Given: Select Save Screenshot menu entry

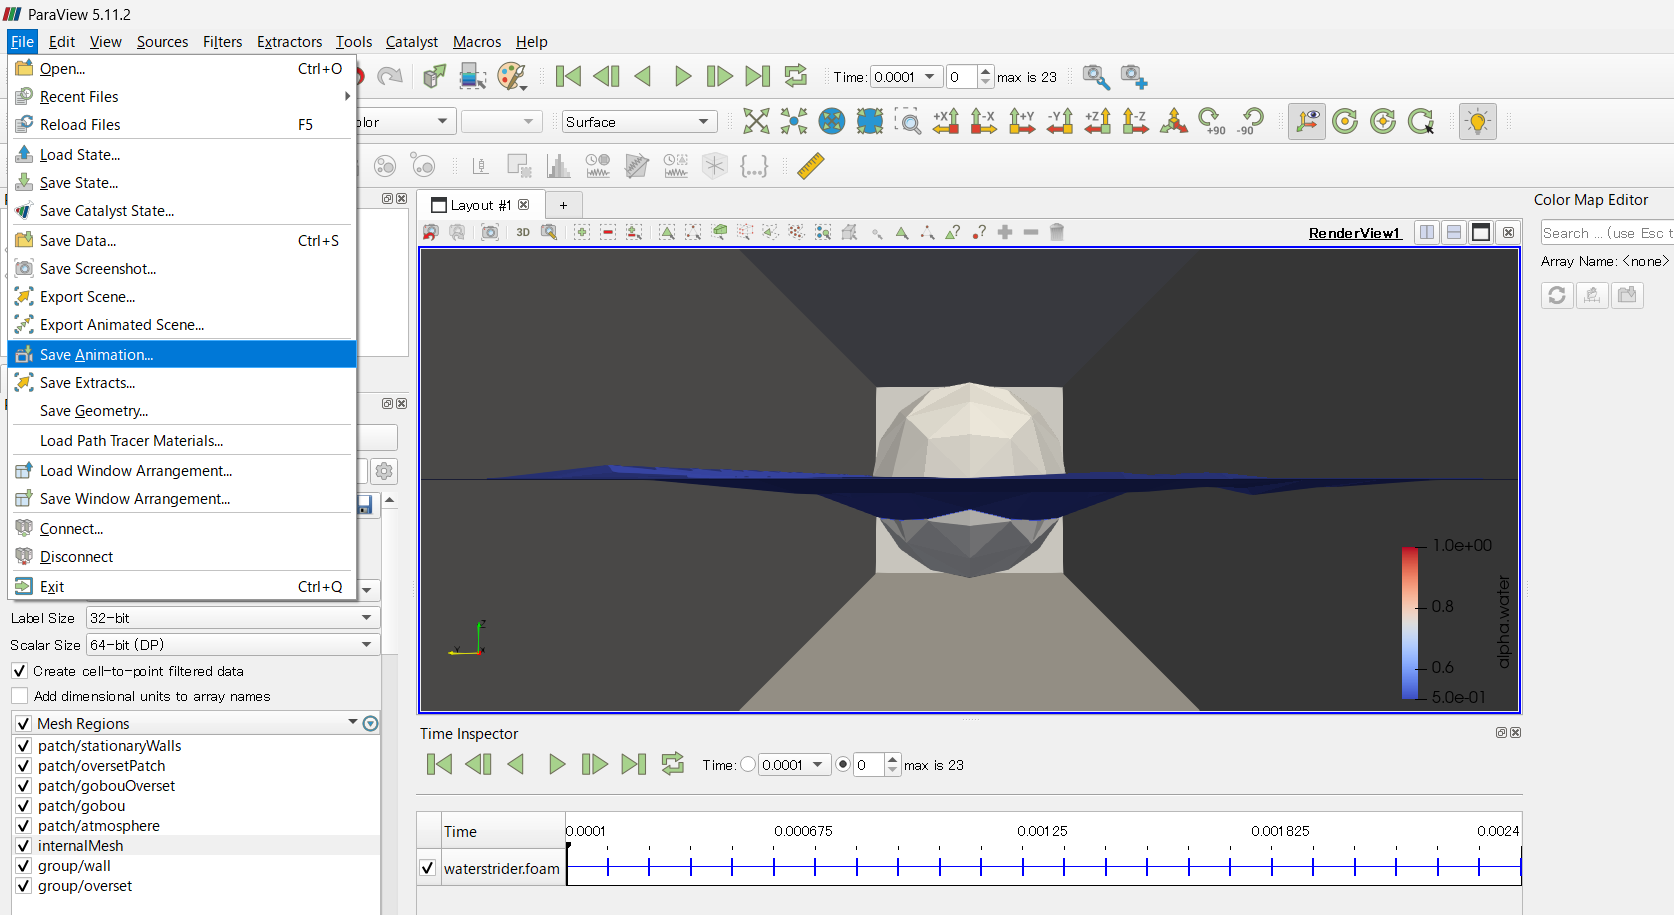Looking at the screenshot, I should point(98,269).
